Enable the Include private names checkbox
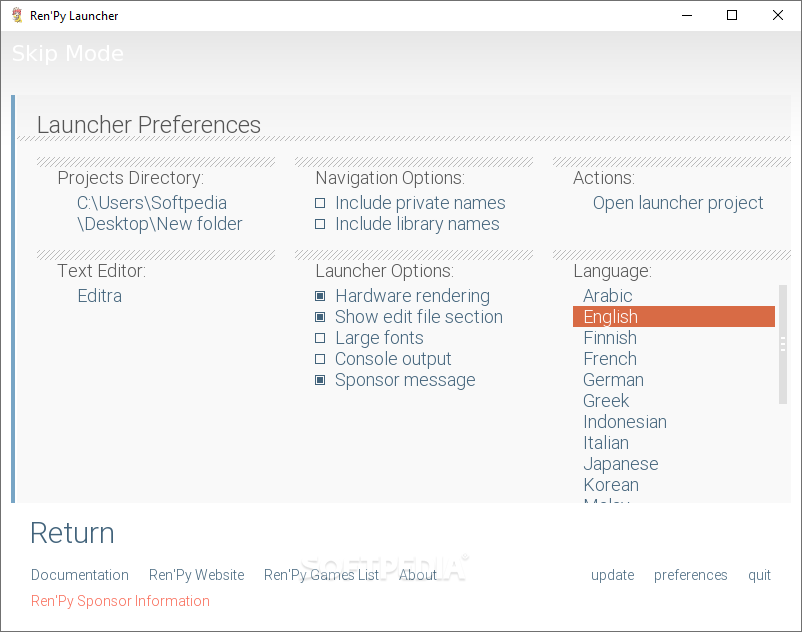This screenshot has height=632, width=802. click(x=320, y=204)
